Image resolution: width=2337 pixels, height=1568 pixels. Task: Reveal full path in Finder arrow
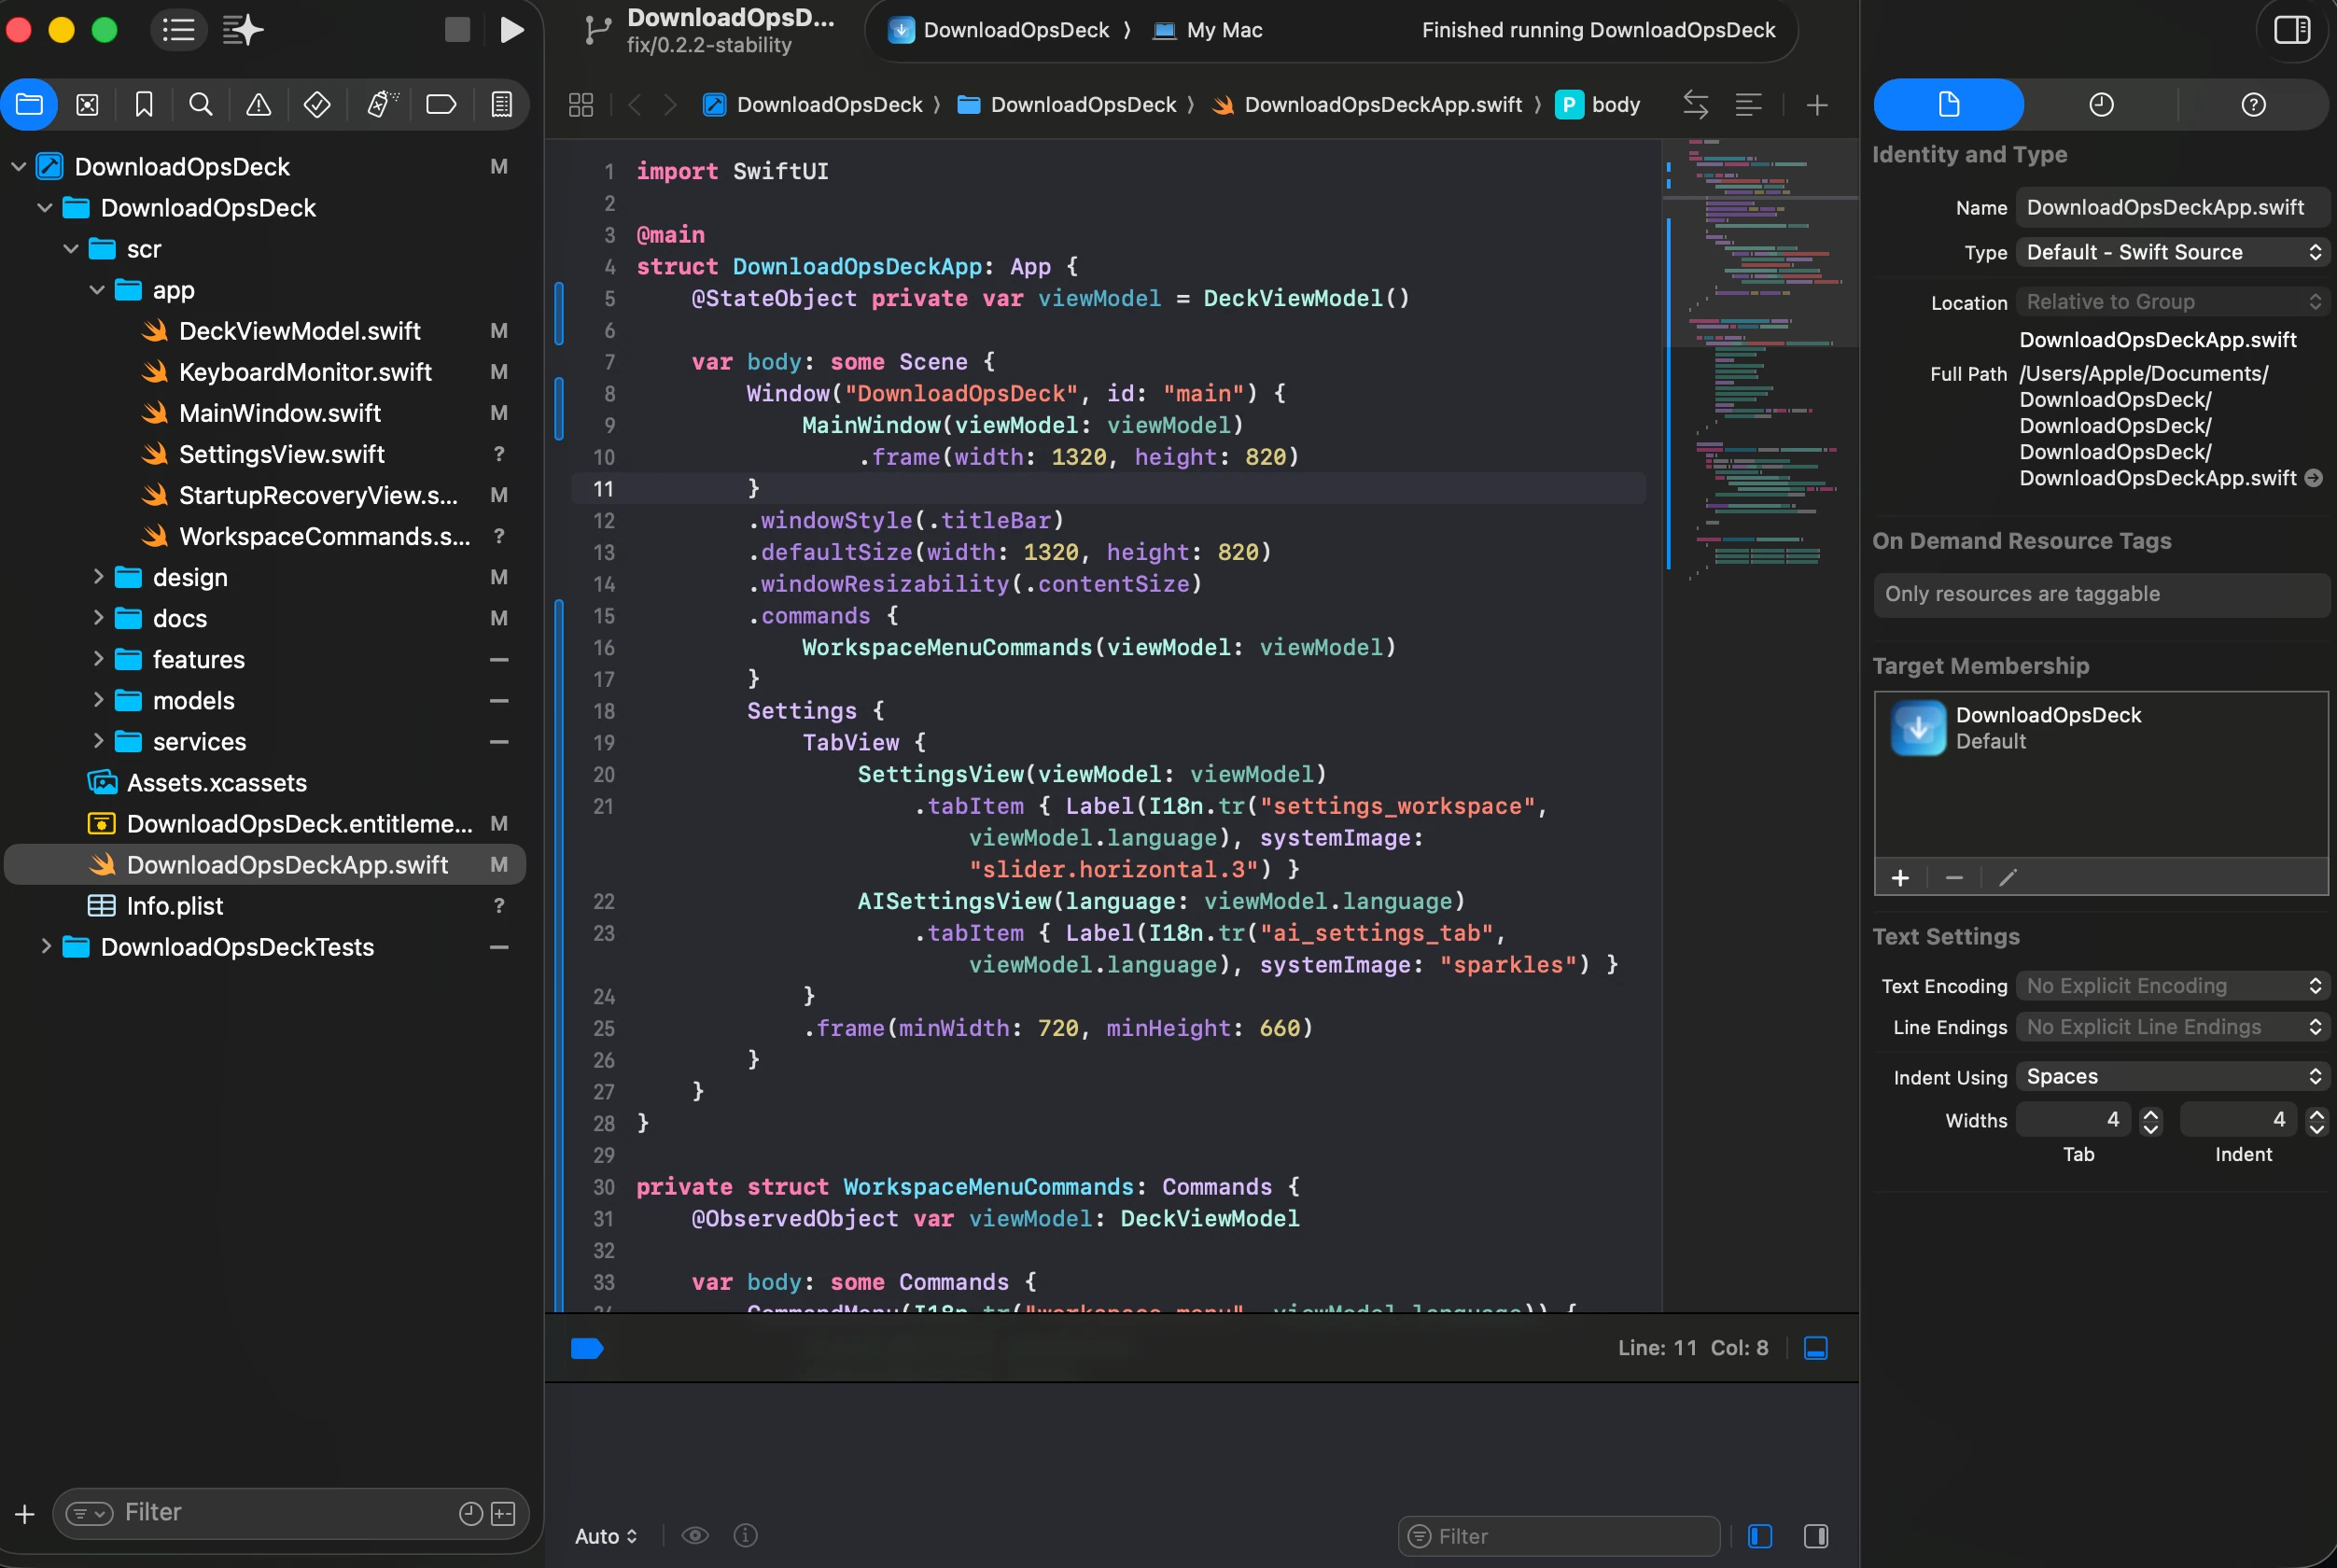coord(2313,478)
